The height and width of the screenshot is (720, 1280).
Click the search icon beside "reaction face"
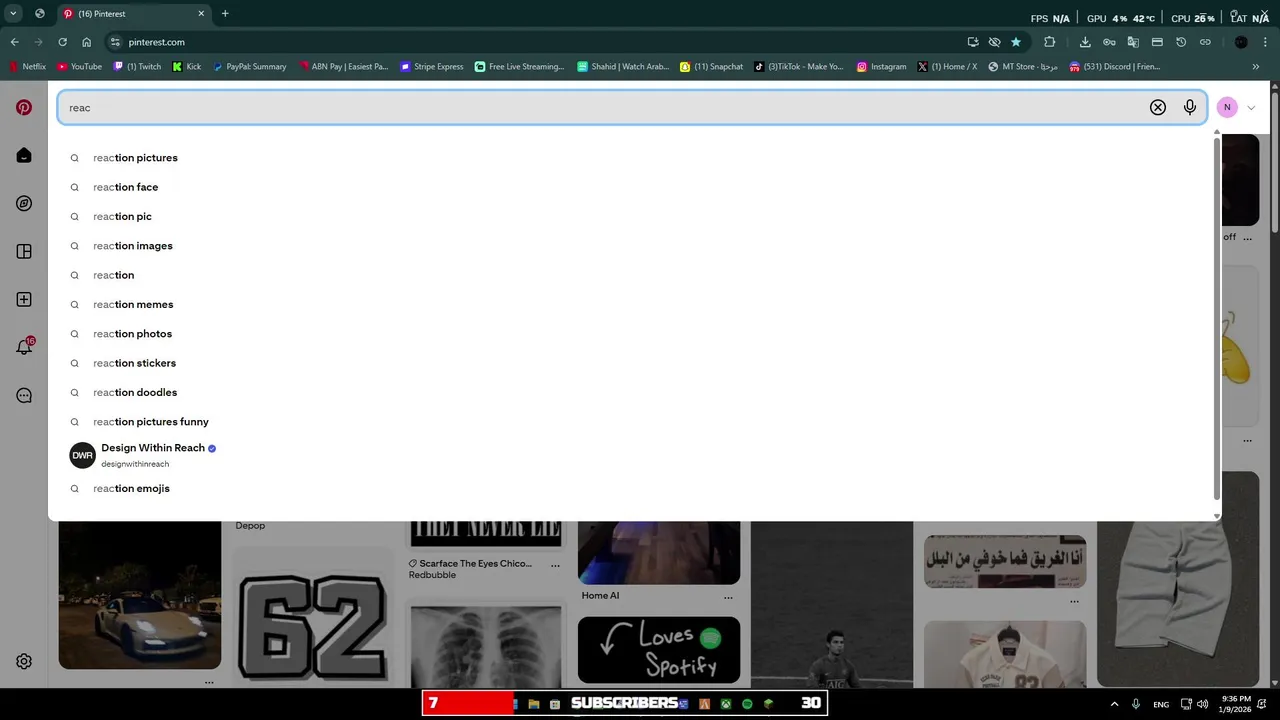(x=75, y=187)
